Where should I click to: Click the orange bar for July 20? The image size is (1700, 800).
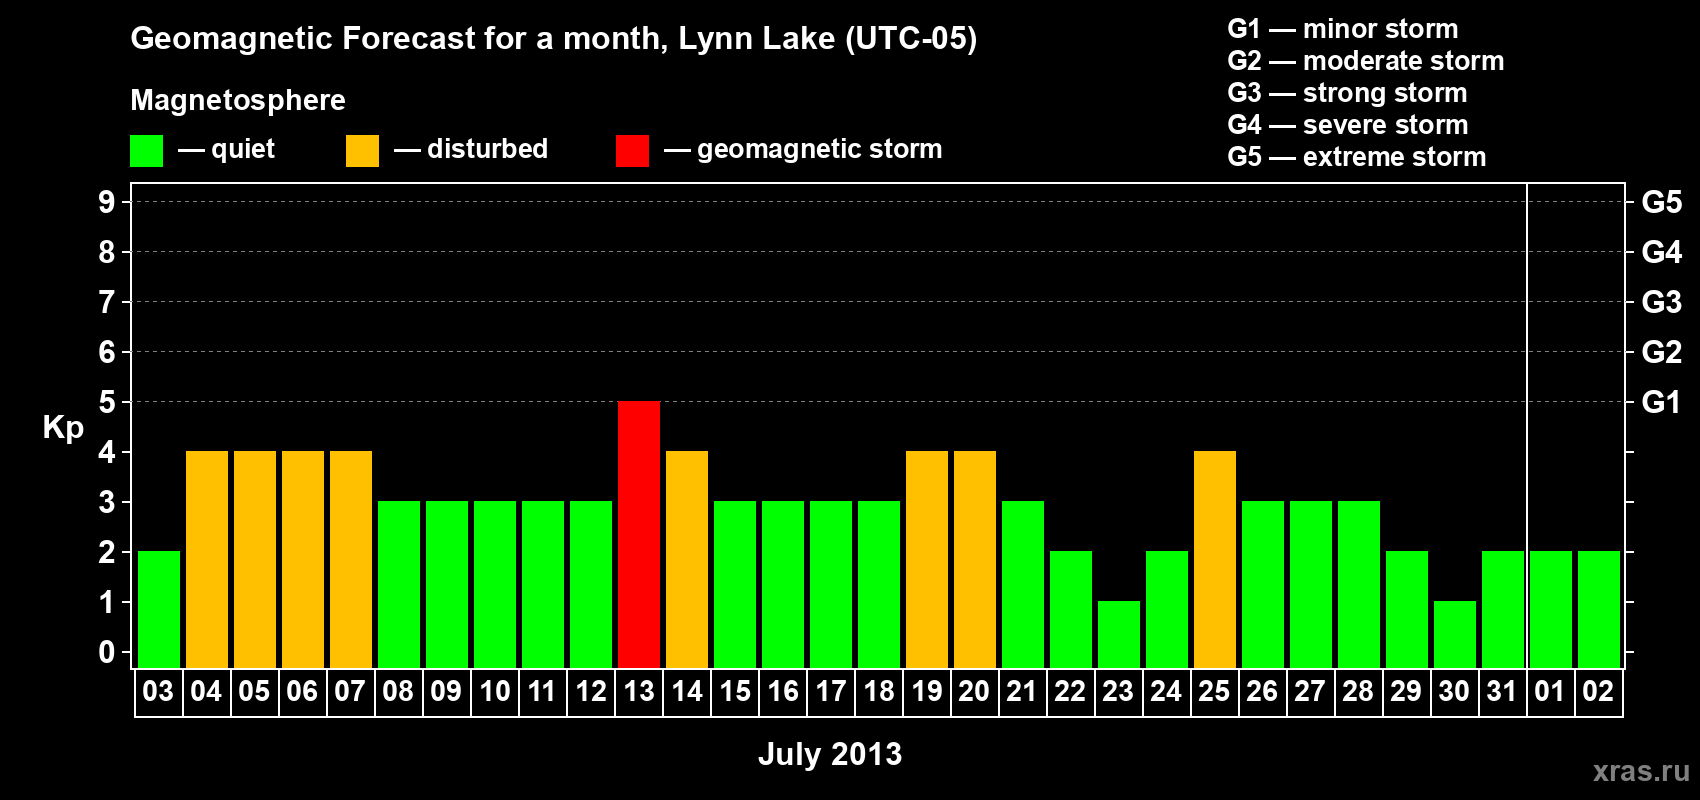(975, 559)
